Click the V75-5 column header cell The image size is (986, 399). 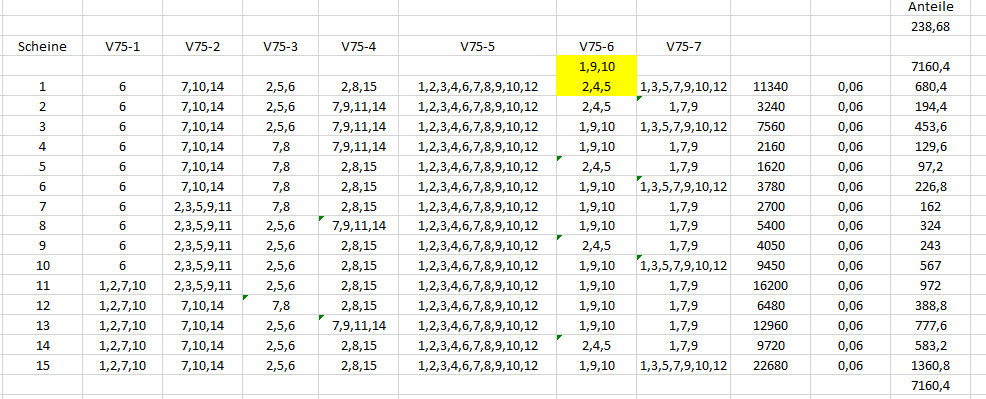pos(478,46)
